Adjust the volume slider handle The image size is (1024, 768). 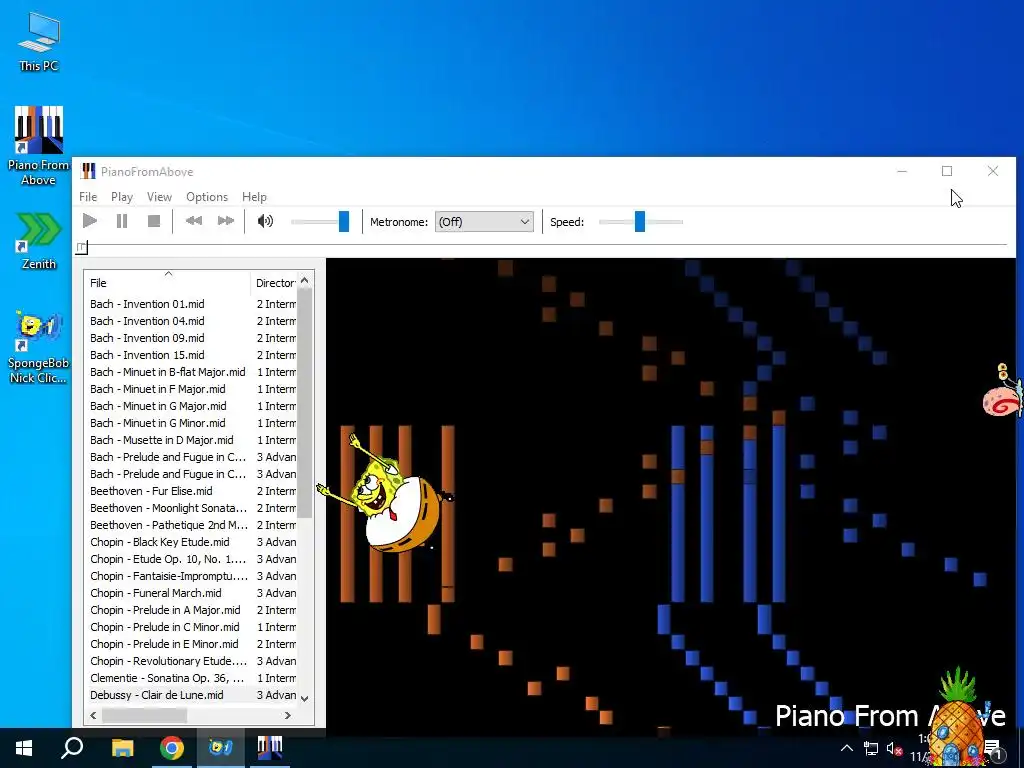click(344, 221)
